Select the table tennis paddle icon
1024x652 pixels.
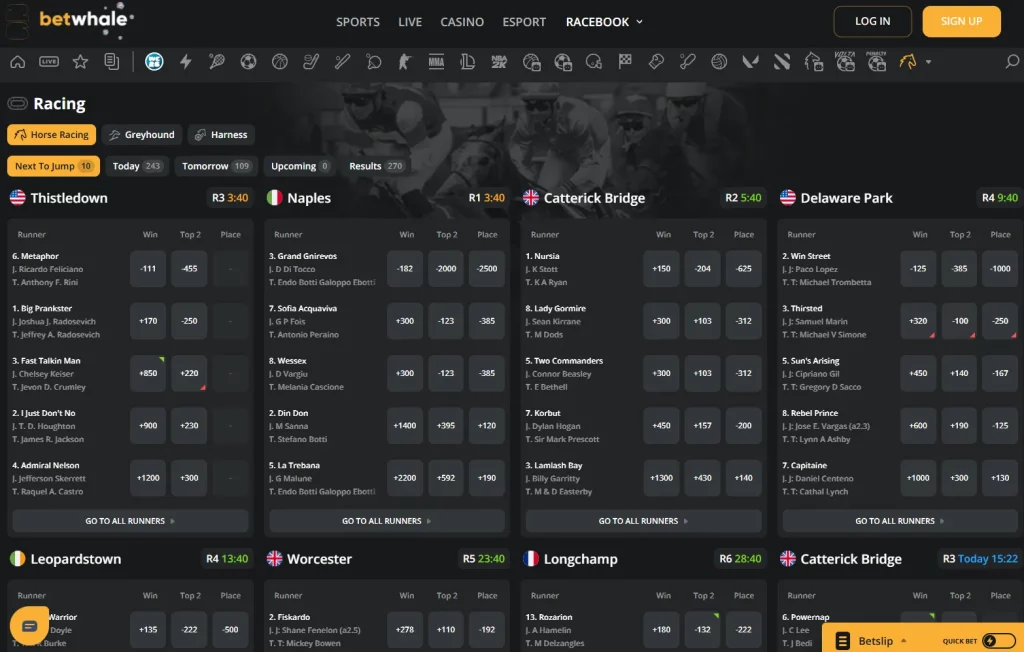[374, 61]
